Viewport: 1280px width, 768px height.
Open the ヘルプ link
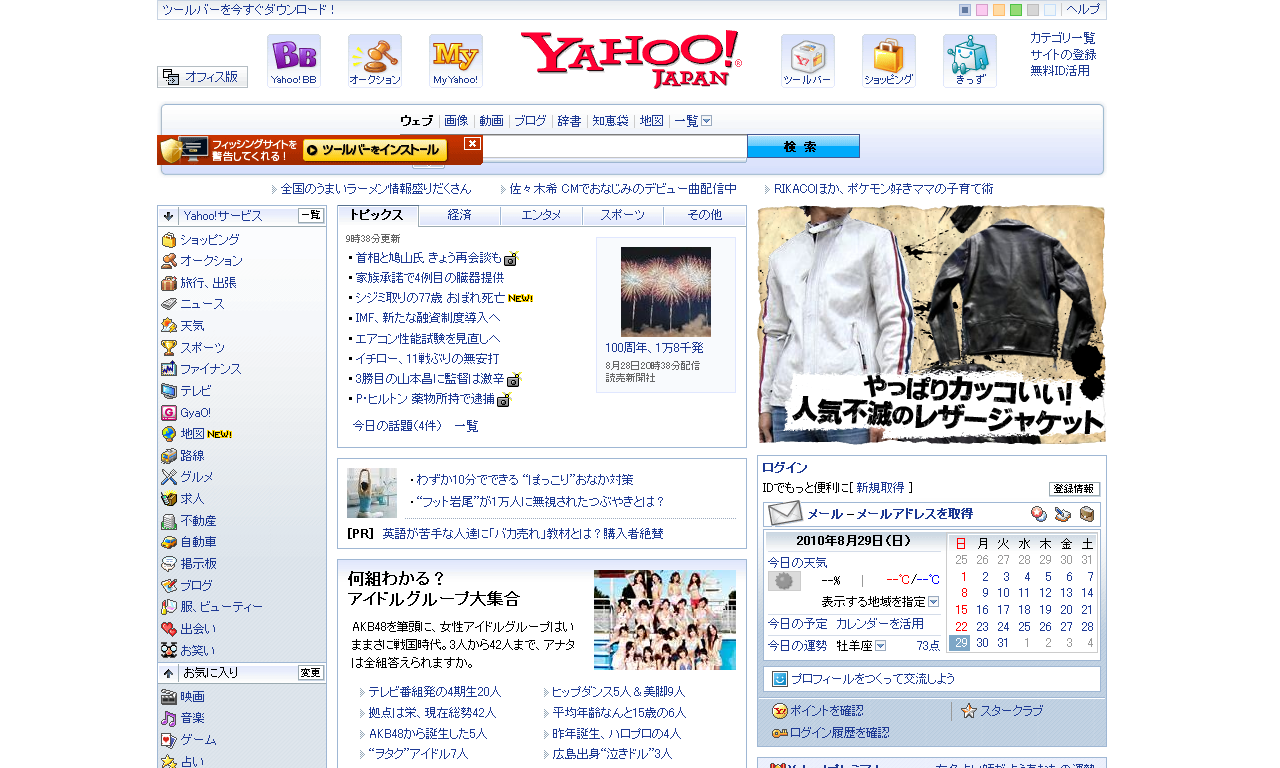[1083, 9]
